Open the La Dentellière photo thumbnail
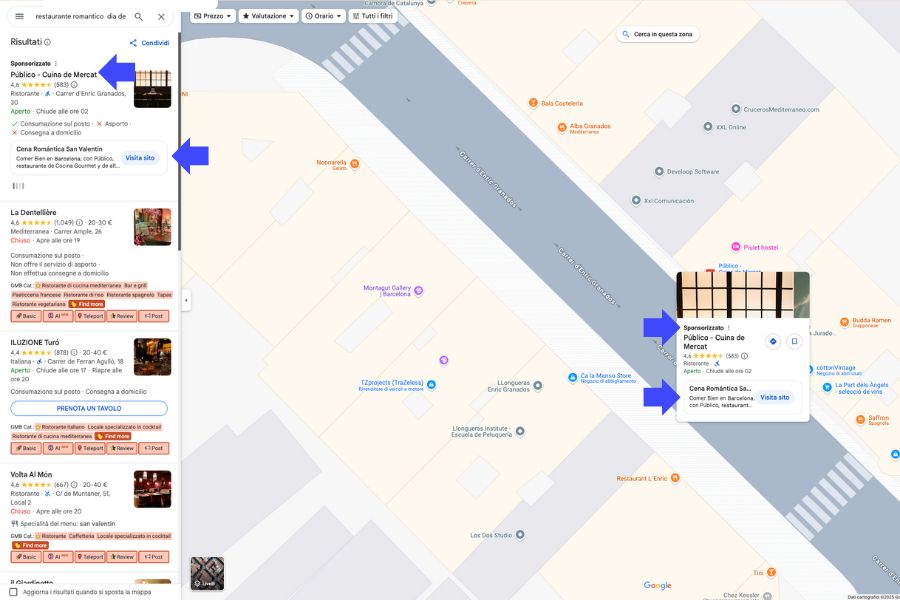The height and width of the screenshot is (600, 900). (x=153, y=227)
